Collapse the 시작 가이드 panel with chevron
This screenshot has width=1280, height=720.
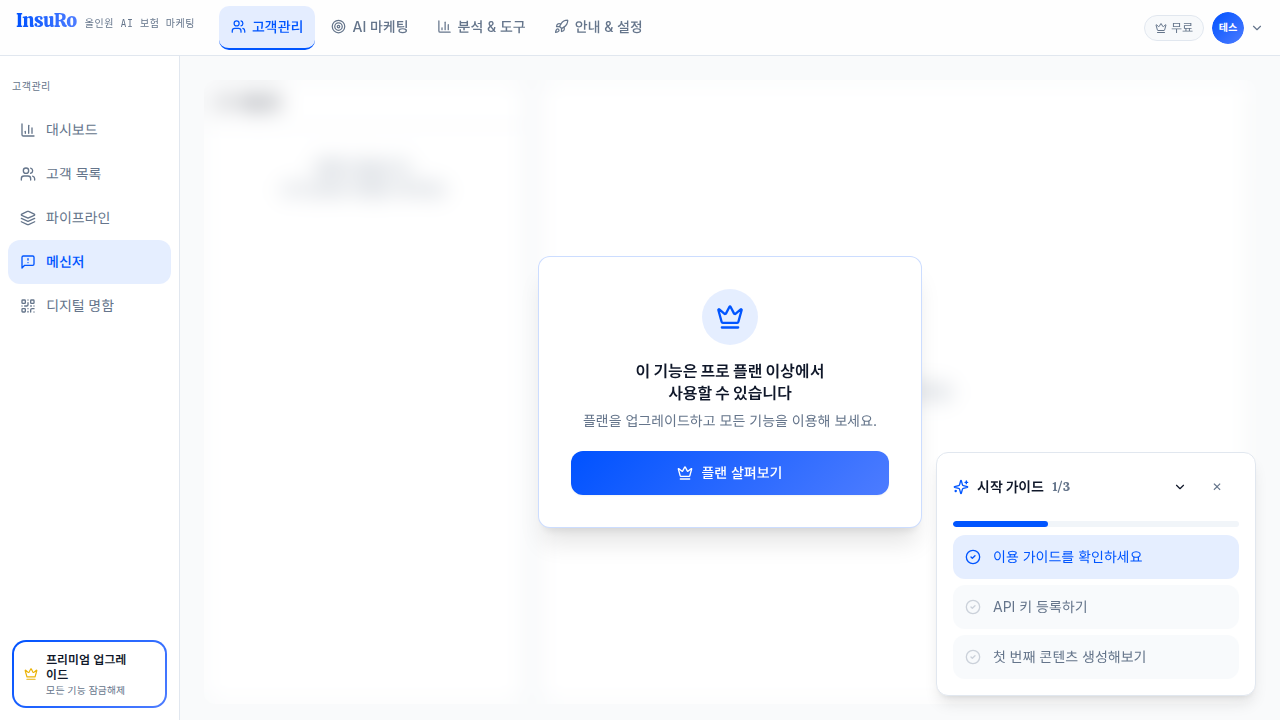click(x=1180, y=487)
